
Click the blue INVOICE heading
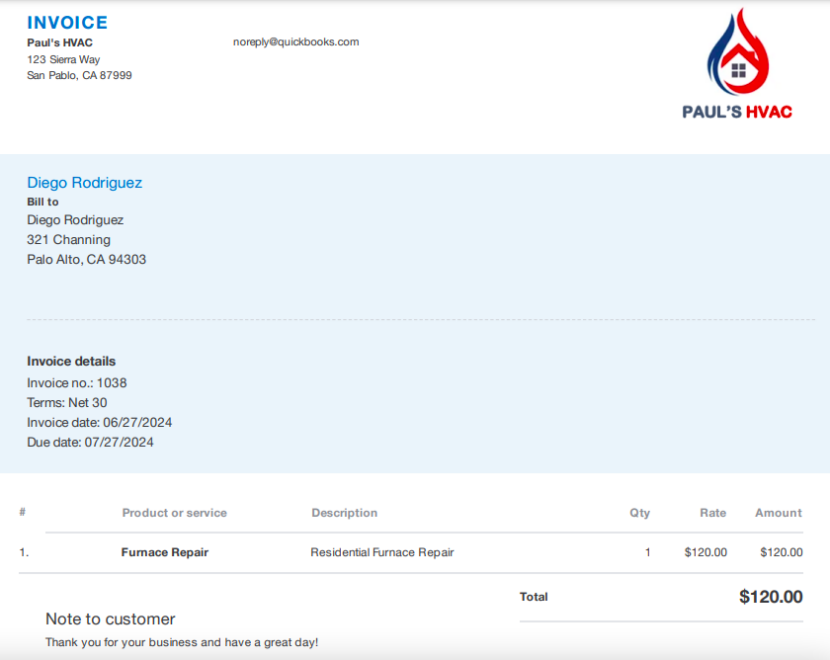67,22
